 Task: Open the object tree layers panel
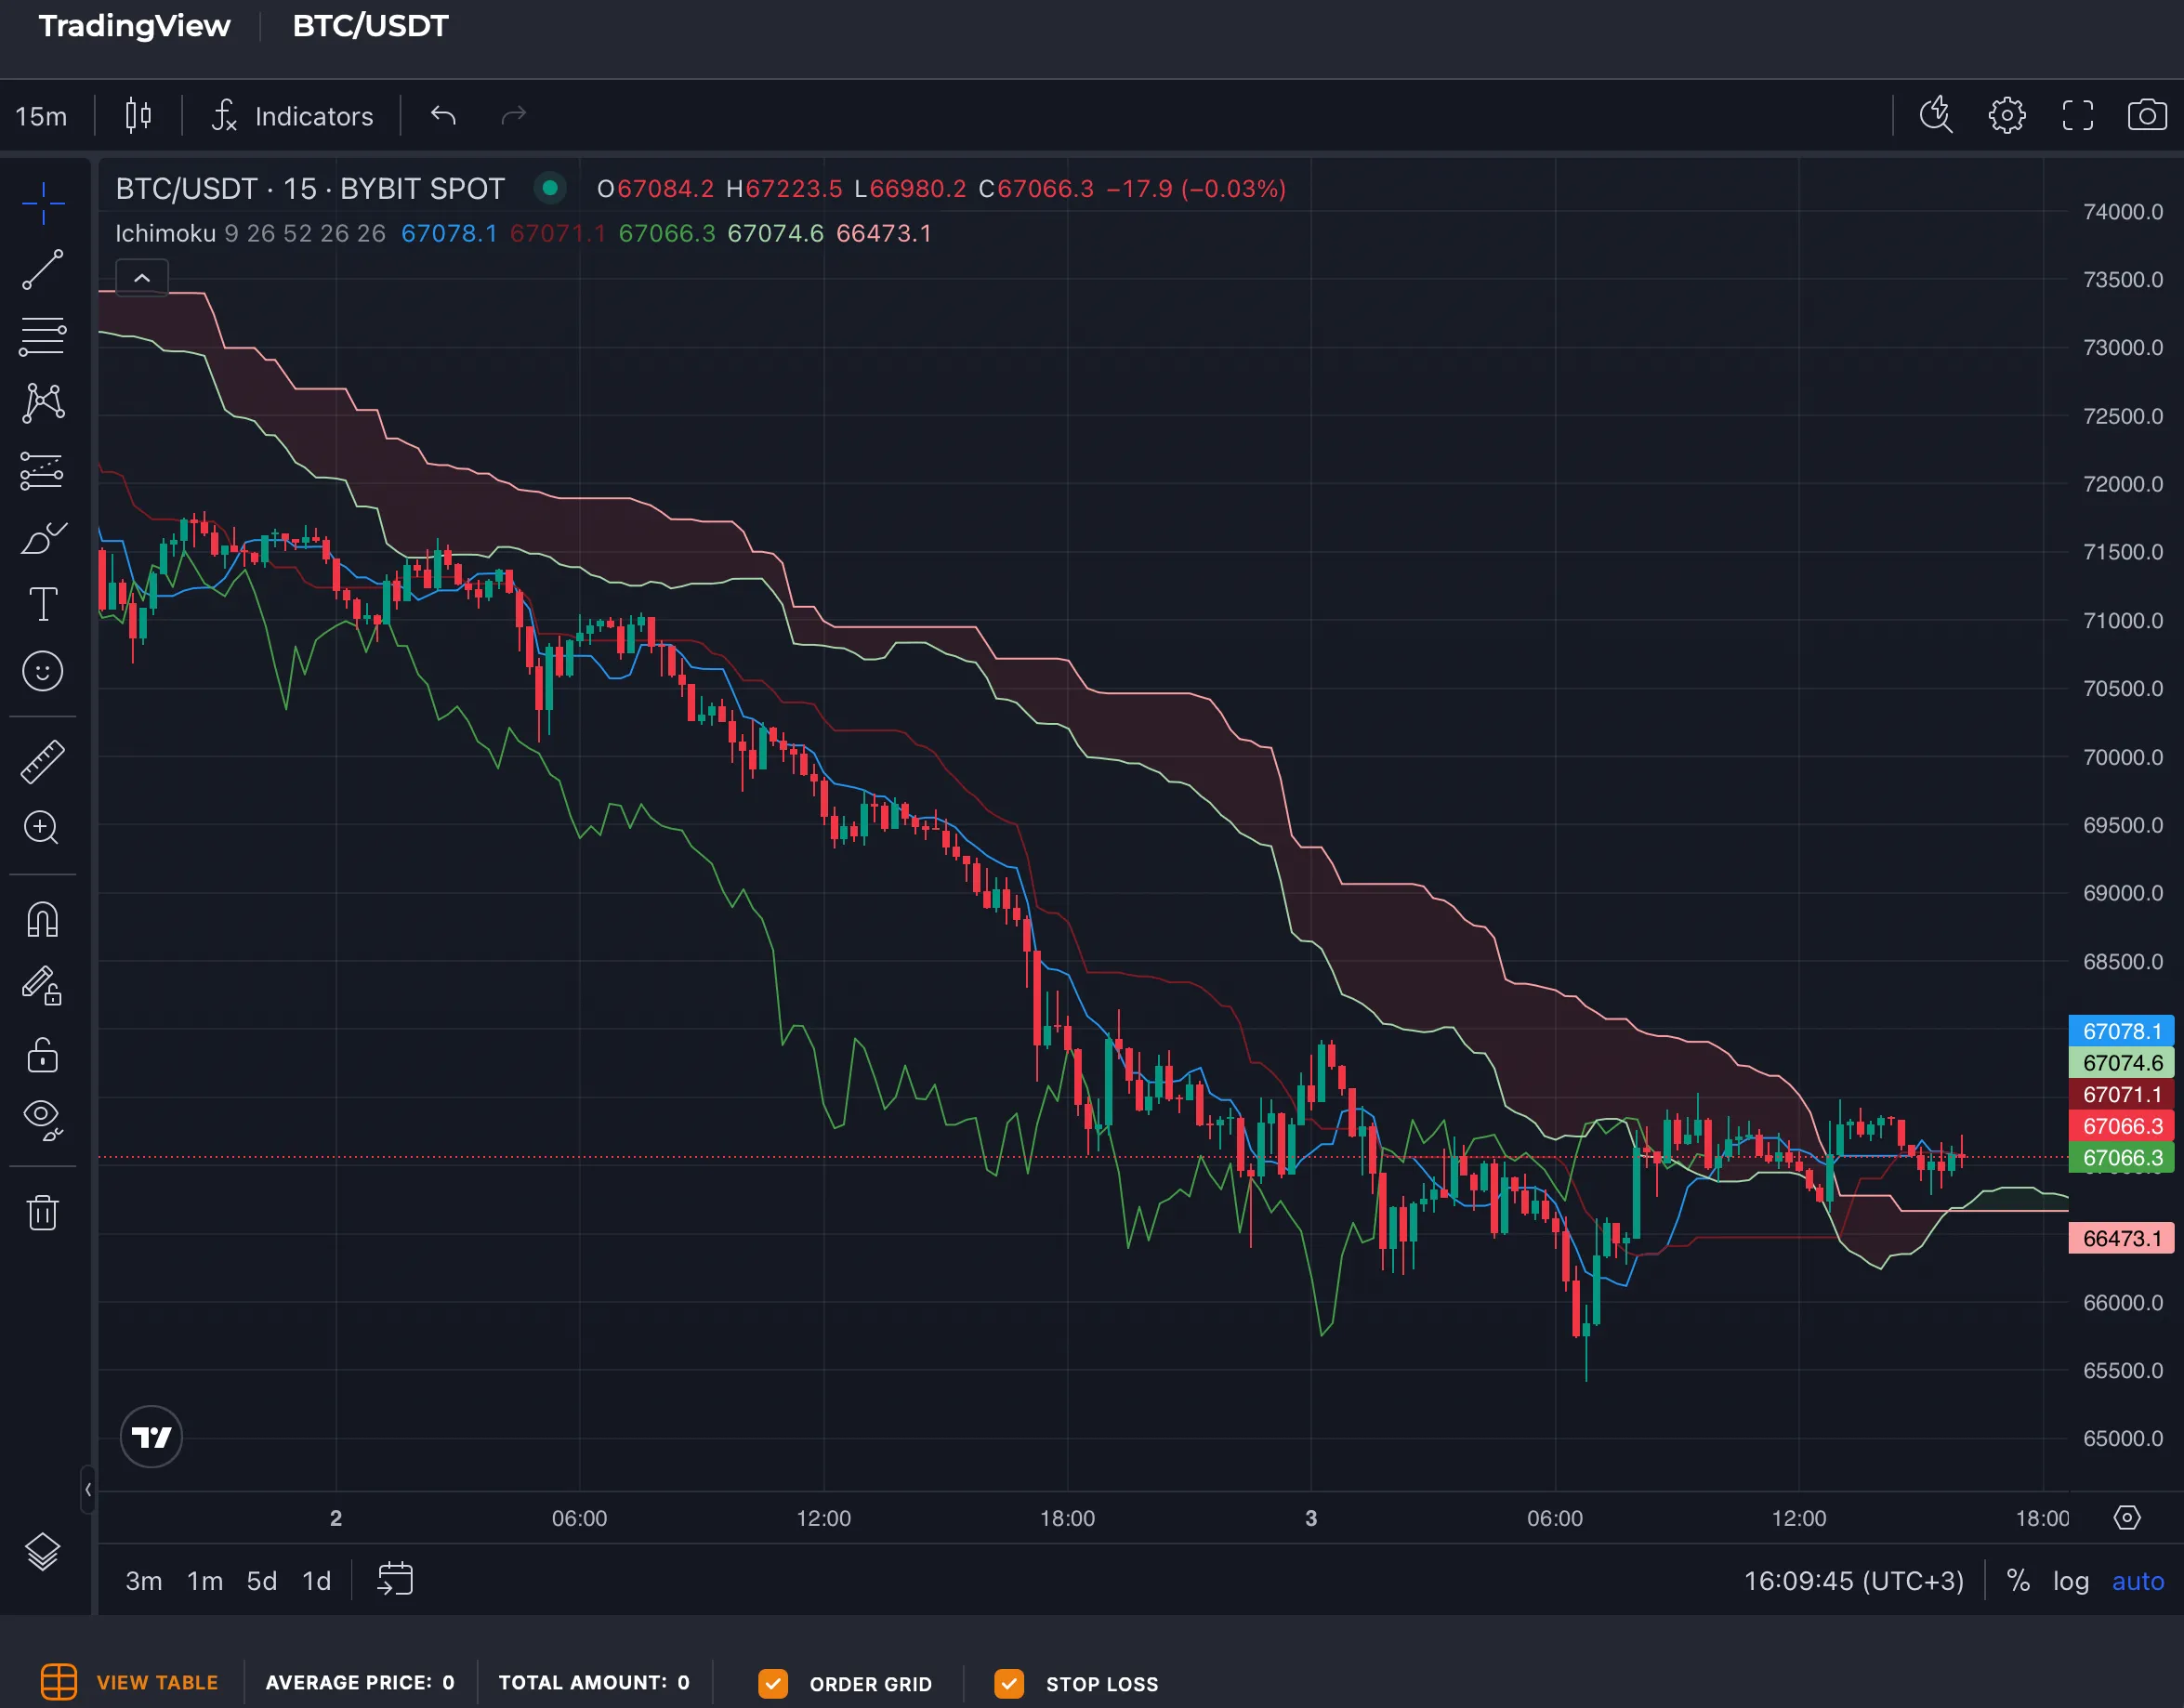43,1551
